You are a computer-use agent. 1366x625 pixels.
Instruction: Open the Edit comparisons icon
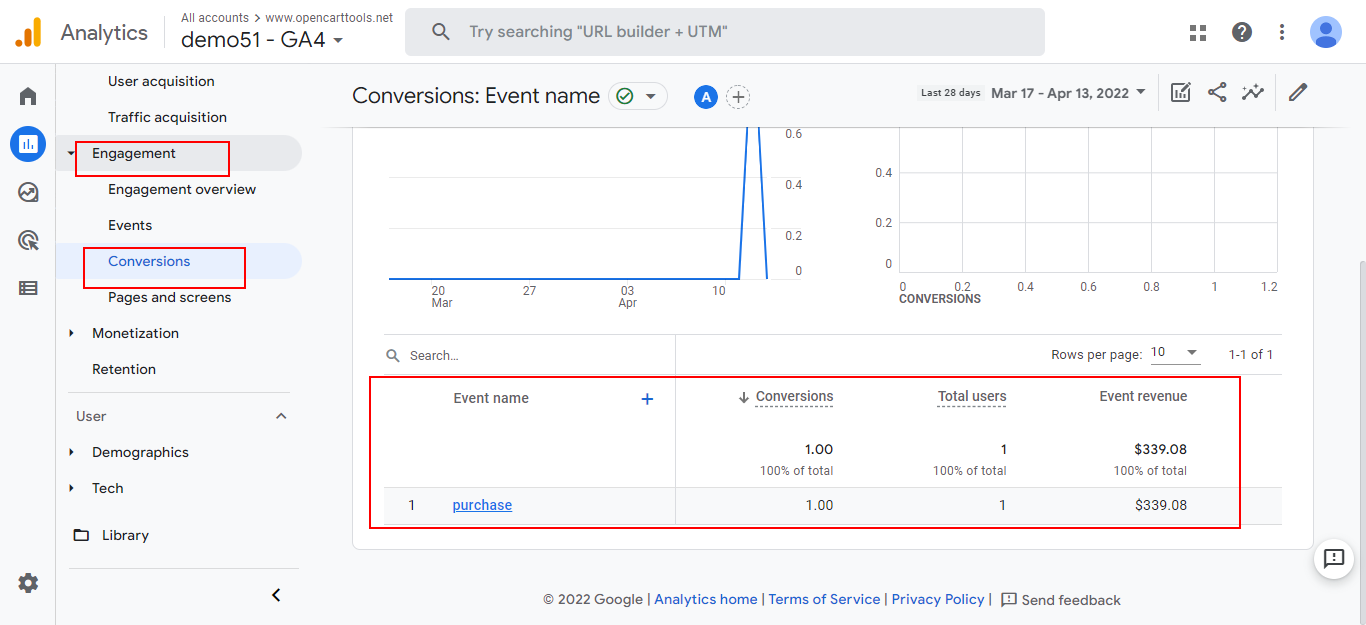tap(1181, 93)
